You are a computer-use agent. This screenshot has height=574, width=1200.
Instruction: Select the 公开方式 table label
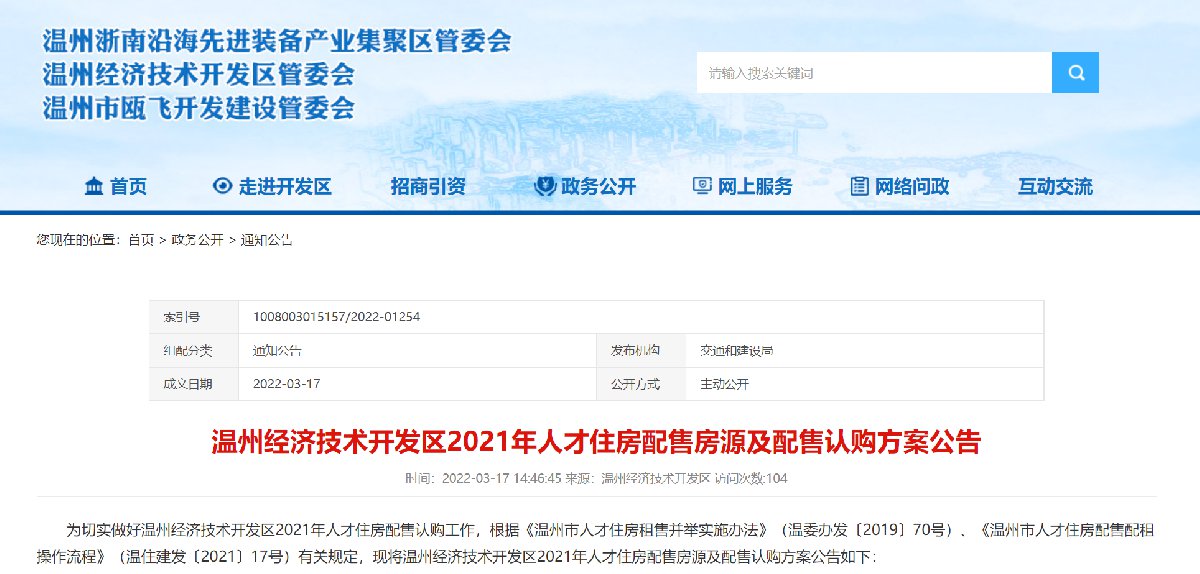pyautogui.click(x=635, y=384)
